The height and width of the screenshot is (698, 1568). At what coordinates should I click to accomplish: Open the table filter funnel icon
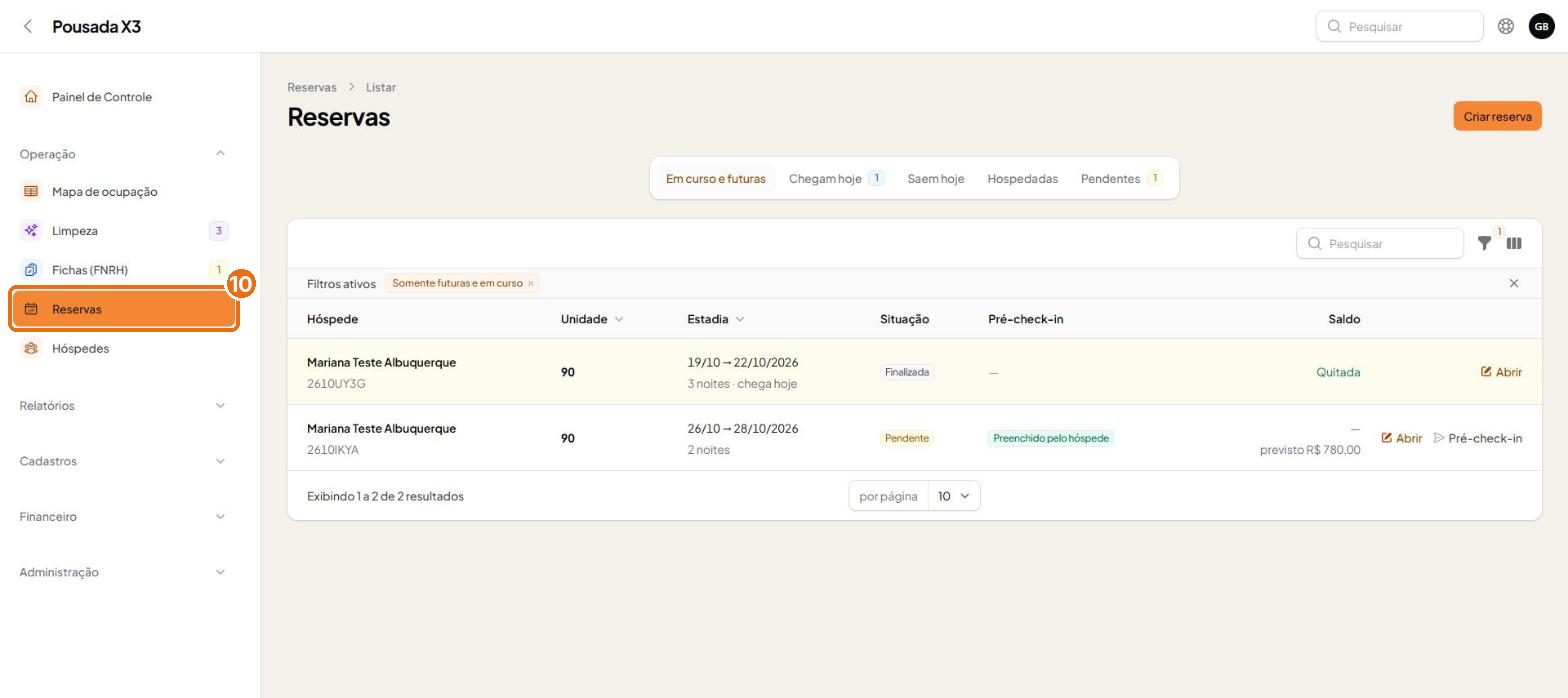point(1484,244)
